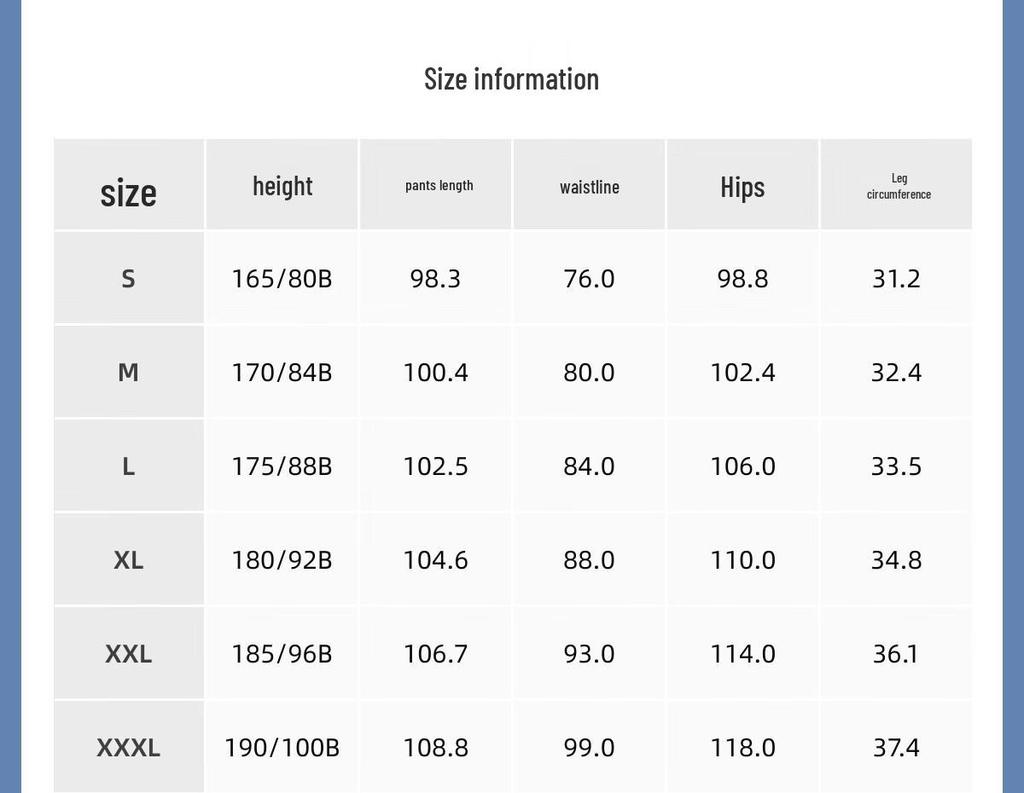Select the 36.1 leg circumference cell
The width and height of the screenshot is (1024, 793).
tap(896, 654)
